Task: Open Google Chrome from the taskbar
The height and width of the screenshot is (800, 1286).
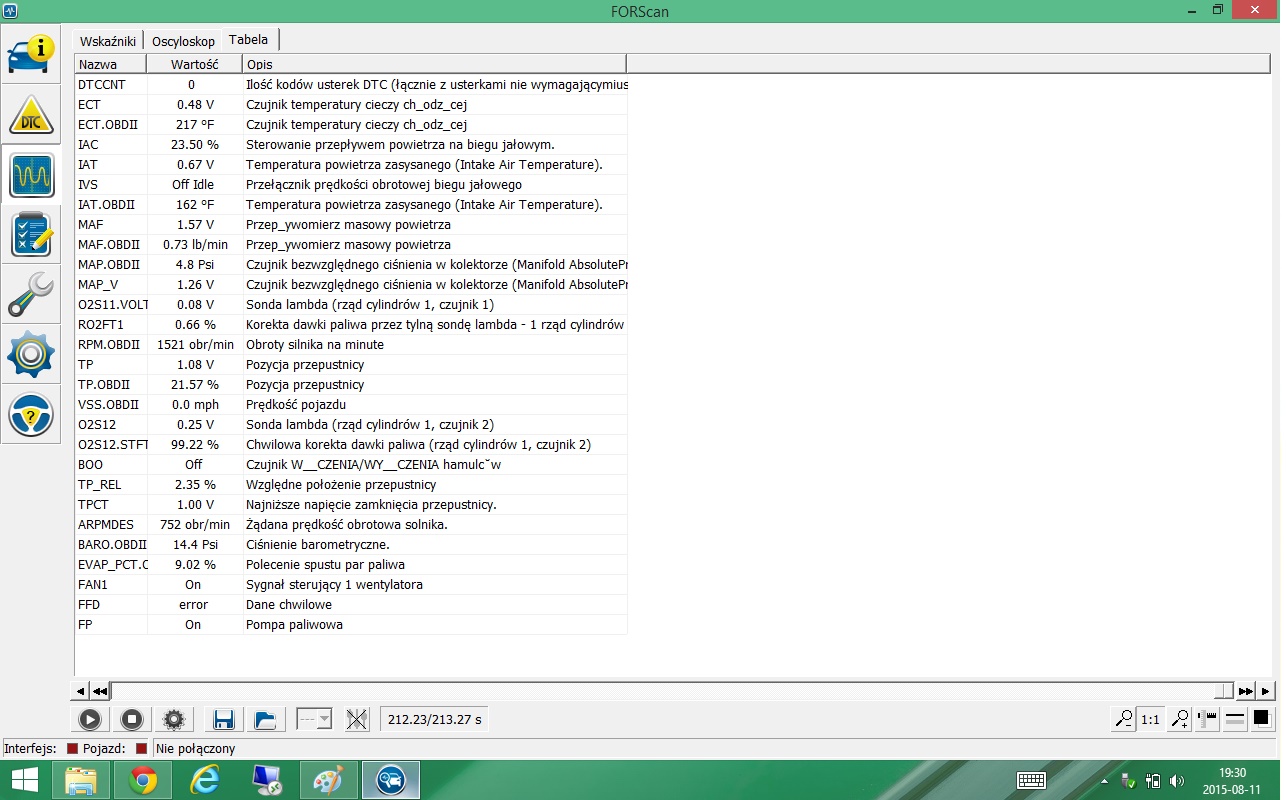Action: pos(143,780)
